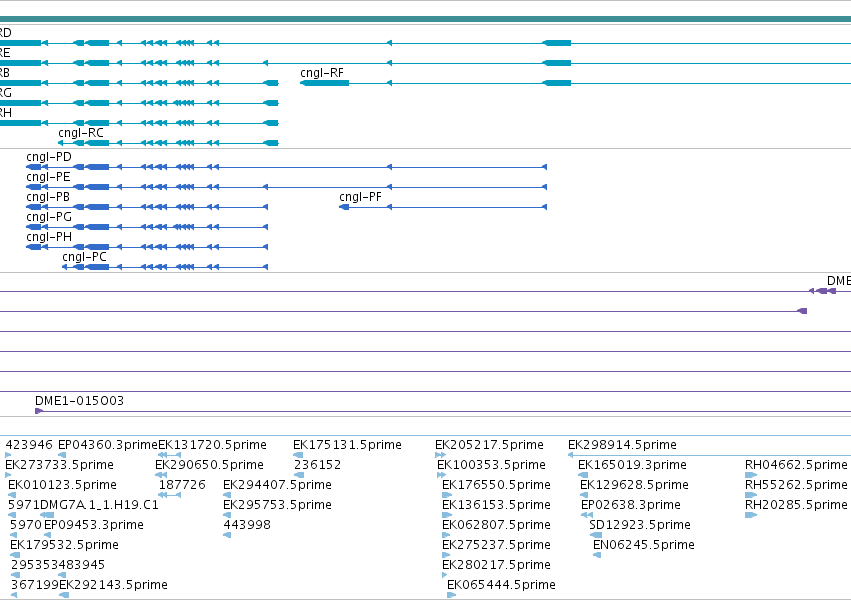Click the EK010123.5prime label

tap(62, 485)
